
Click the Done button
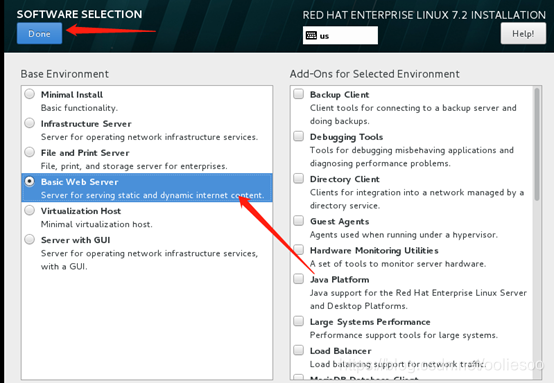[39, 34]
